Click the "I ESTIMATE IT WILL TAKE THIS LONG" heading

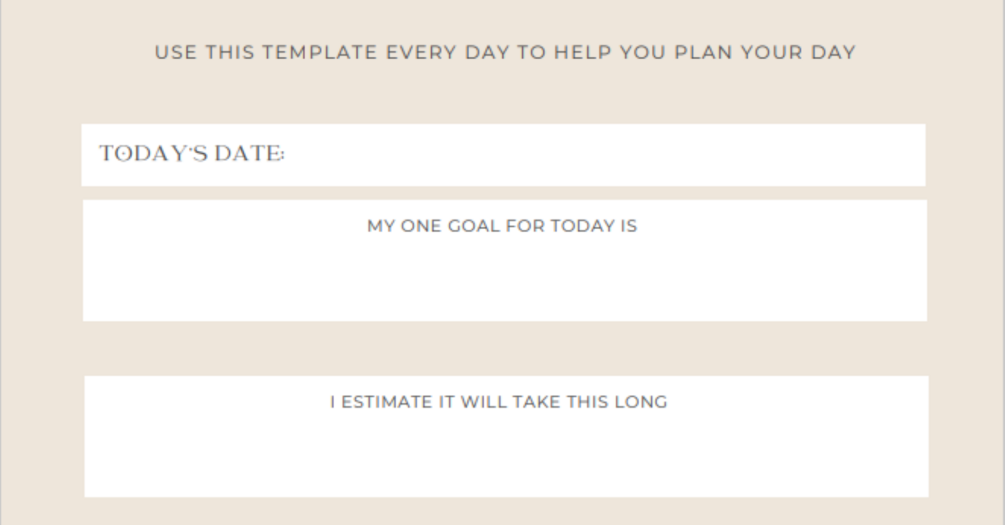tap(499, 402)
